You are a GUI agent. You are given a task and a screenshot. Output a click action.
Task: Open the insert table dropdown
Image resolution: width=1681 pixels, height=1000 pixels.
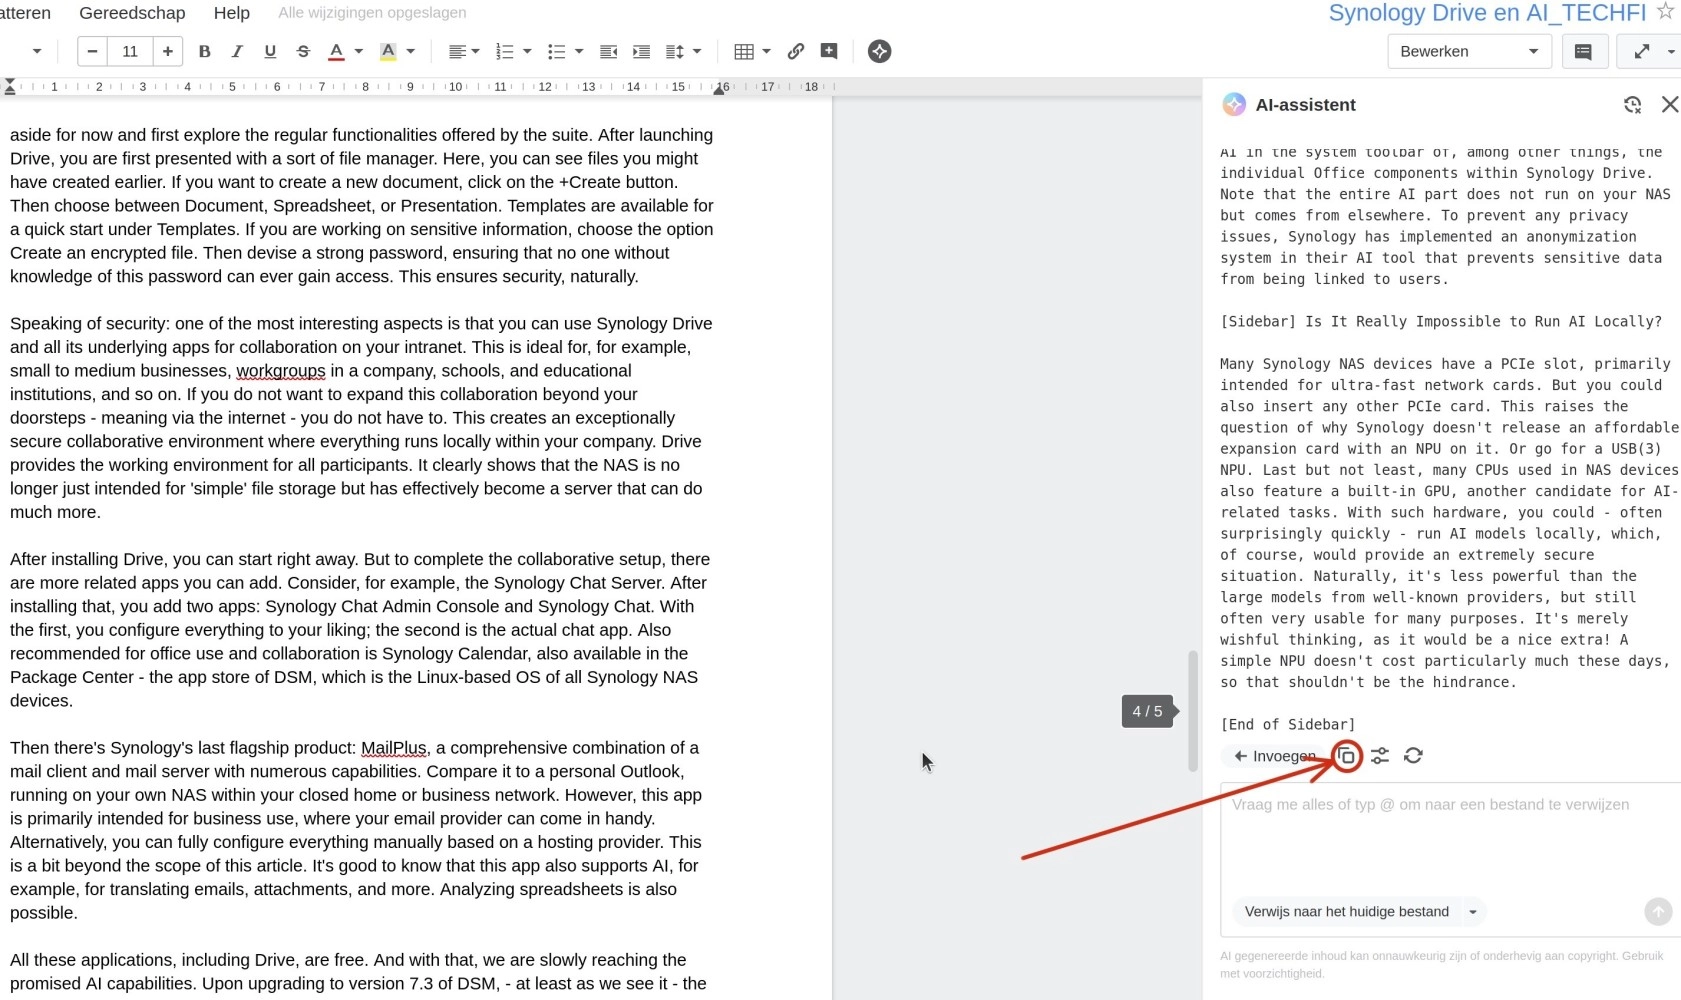click(x=766, y=51)
